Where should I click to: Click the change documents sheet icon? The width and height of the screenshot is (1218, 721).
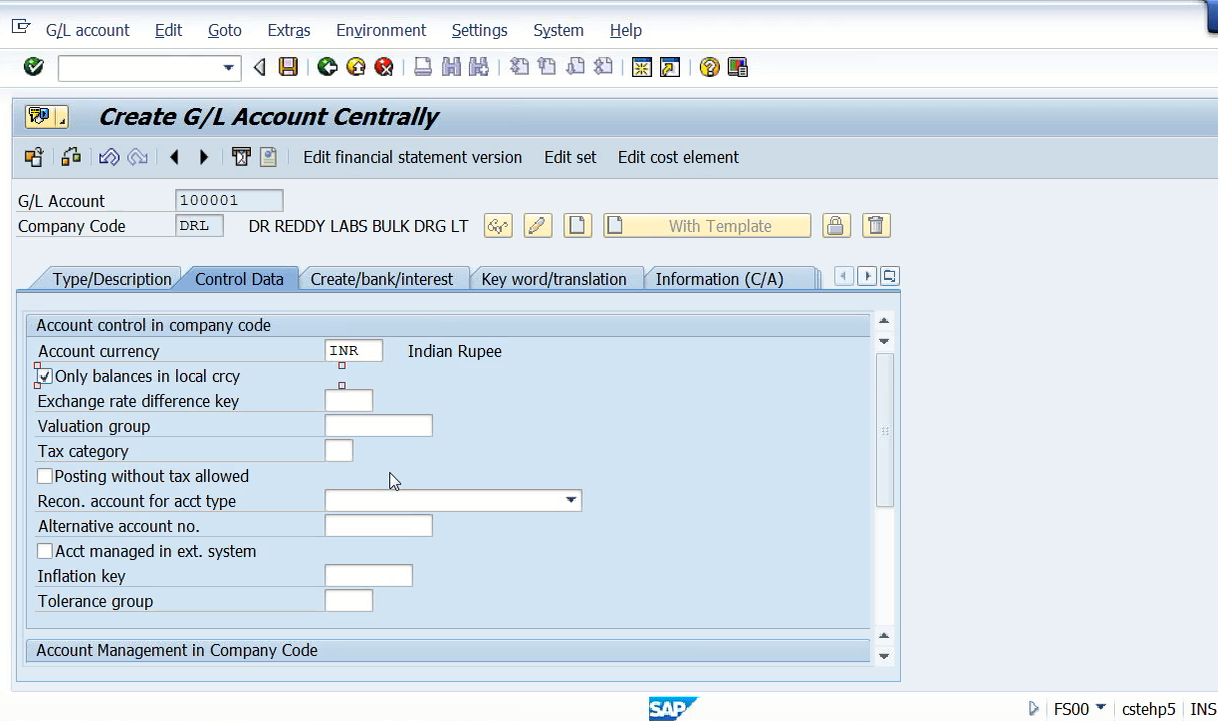click(x=268, y=157)
